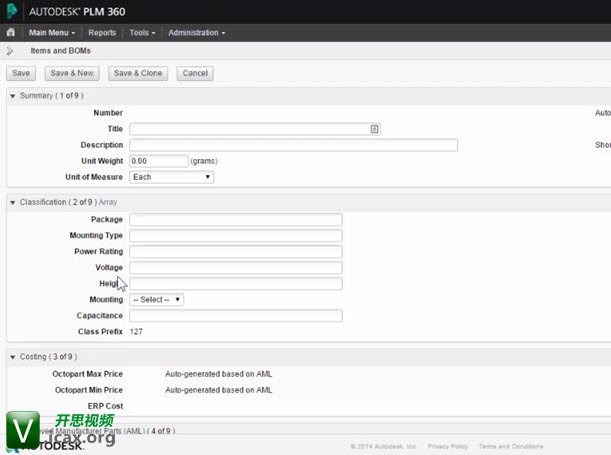Click into the Voltage field
Viewport: 611px width, 455px height.
tap(236, 268)
